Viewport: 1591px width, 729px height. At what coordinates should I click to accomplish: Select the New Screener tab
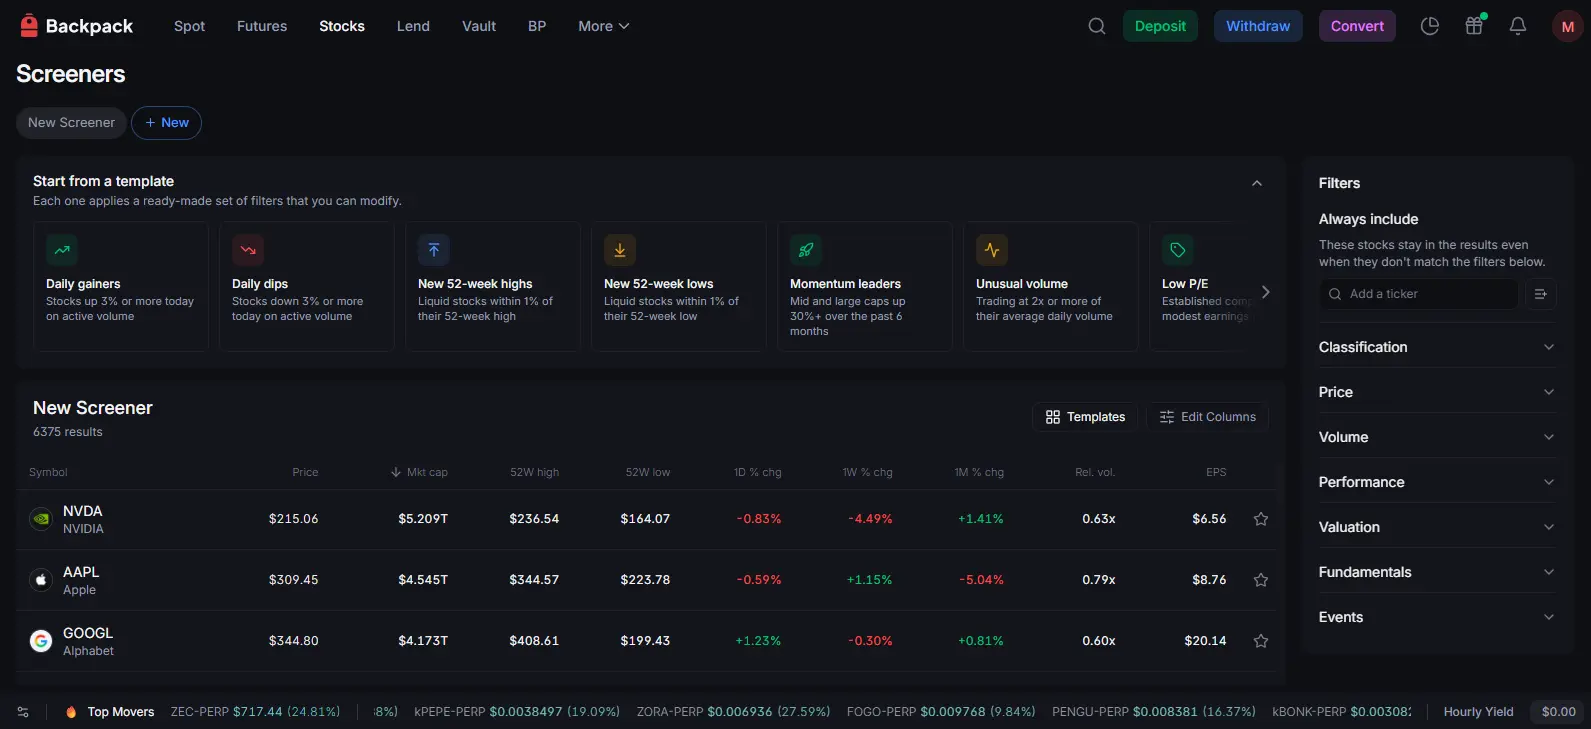[x=71, y=123]
